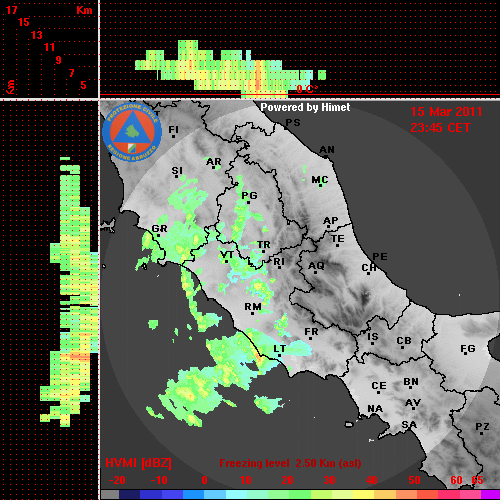Click the LT city label on the map
500x500 pixels.
[279, 349]
